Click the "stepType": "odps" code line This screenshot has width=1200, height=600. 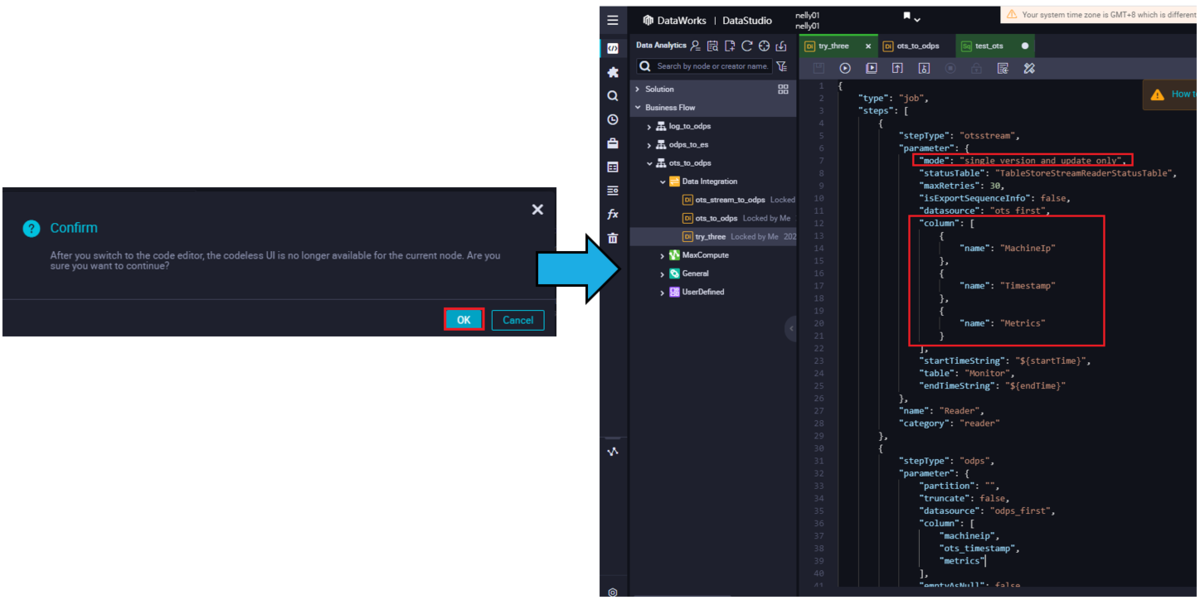944,461
